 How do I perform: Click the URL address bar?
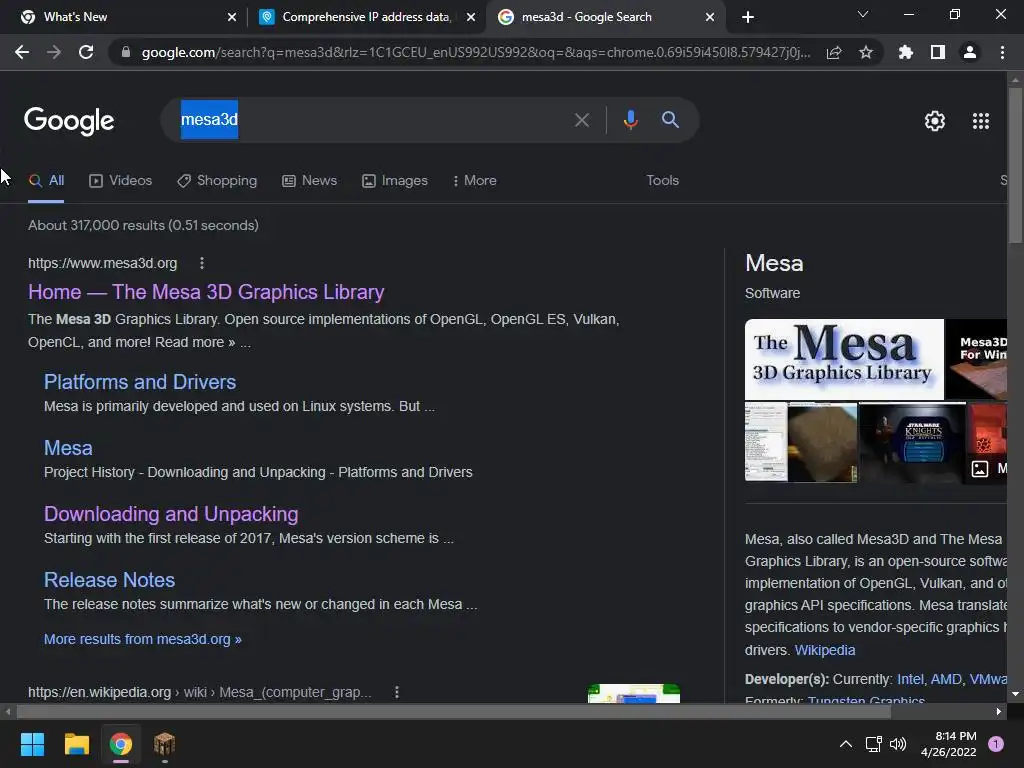tap(475, 52)
